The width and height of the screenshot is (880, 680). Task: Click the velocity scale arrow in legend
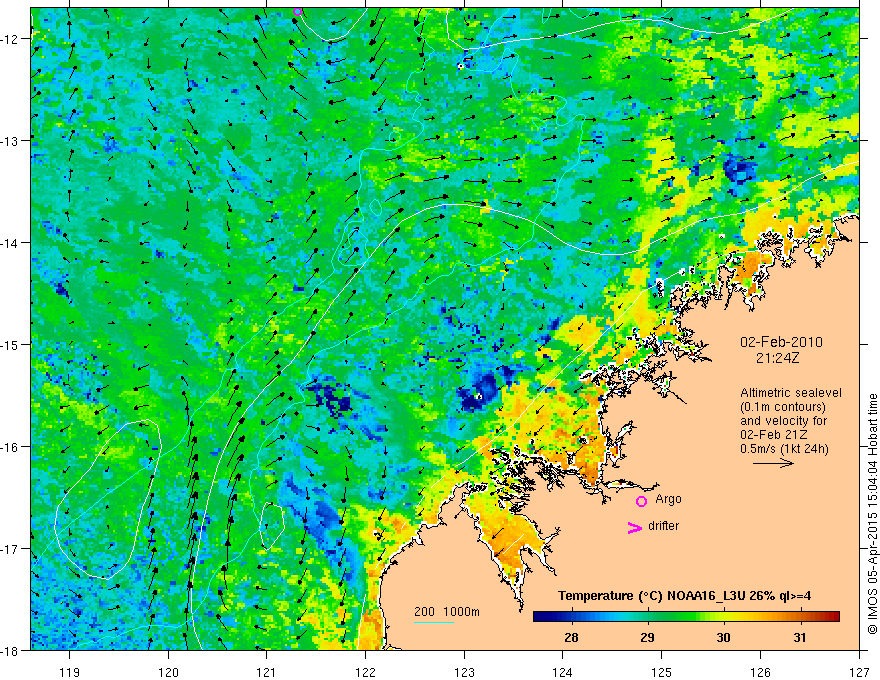(773, 463)
